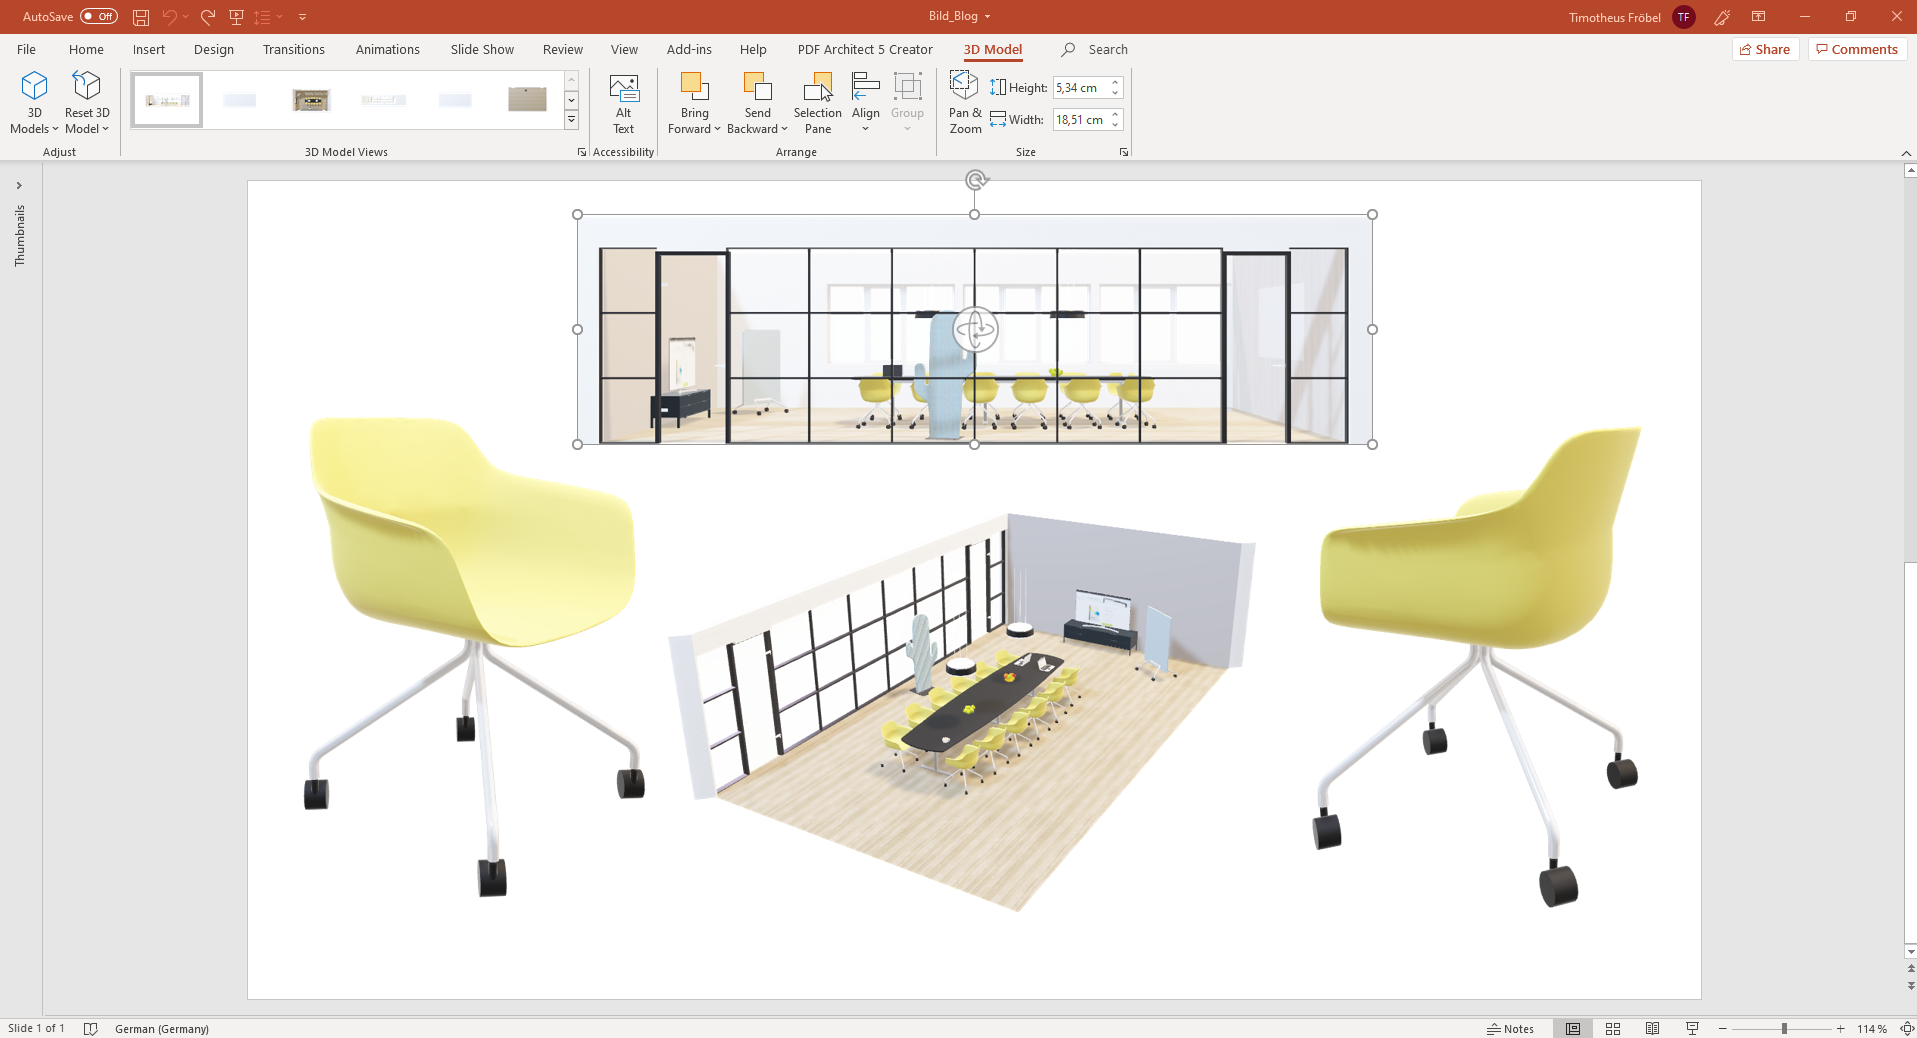This screenshot has width=1917, height=1038.
Task: Open the File menu
Action: point(27,49)
